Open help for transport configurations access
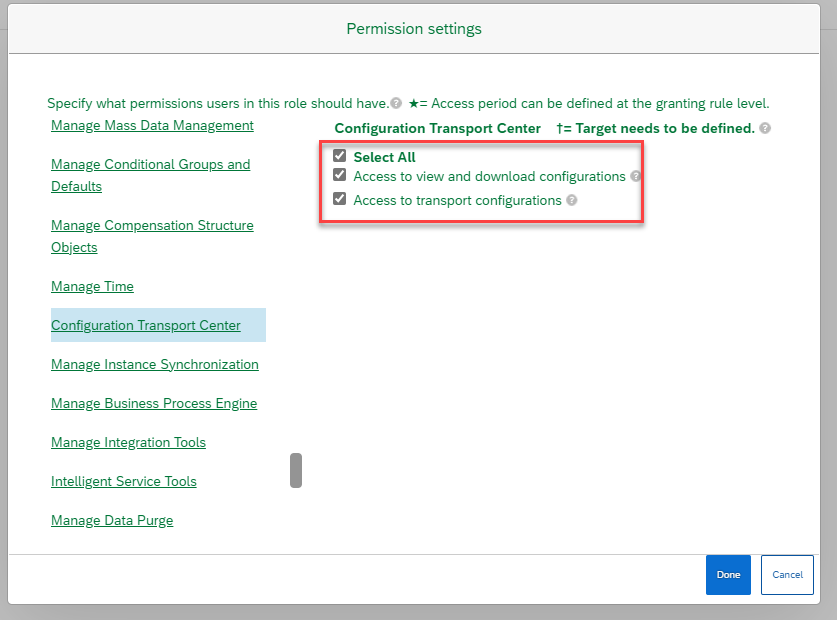This screenshot has height=620, width=837. click(x=572, y=200)
